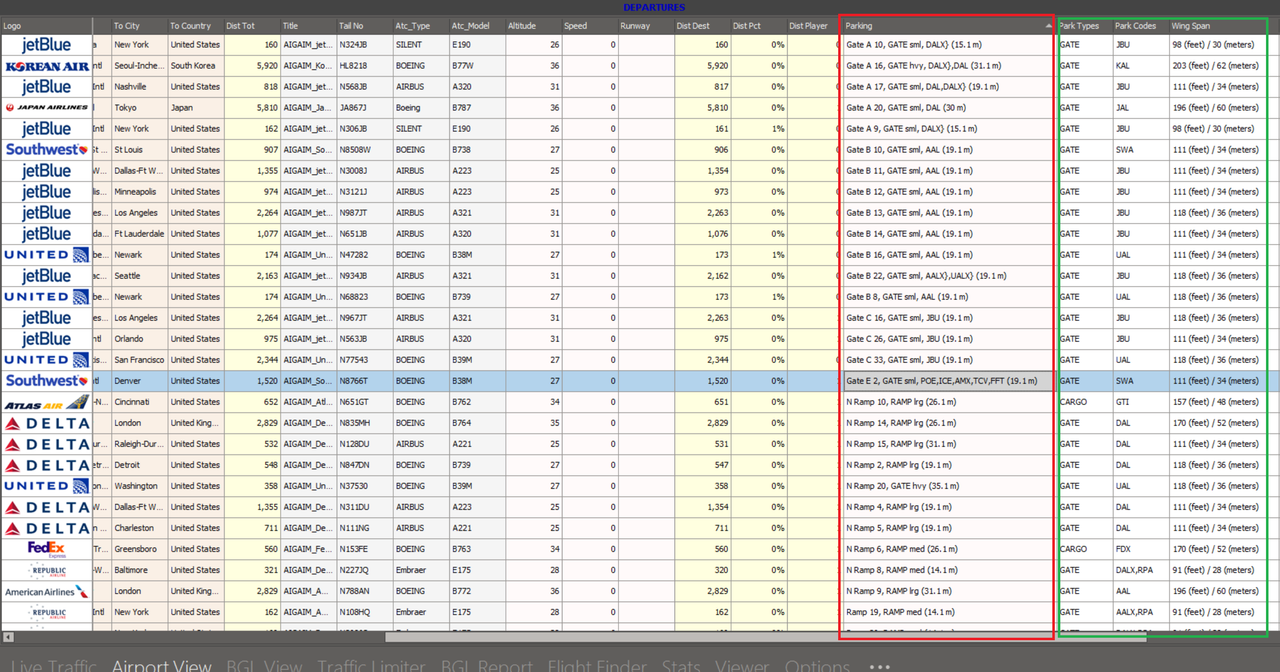Click the United logo in the San Francisco row
Image resolution: width=1280 pixels, height=672 pixels.
[x=46, y=360]
